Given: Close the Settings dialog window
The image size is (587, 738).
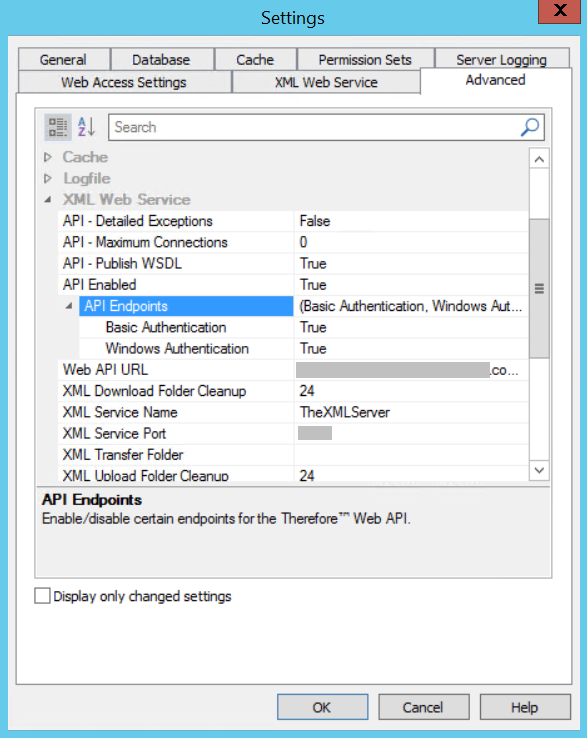Looking at the screenshot, I should tap(559, 10).
